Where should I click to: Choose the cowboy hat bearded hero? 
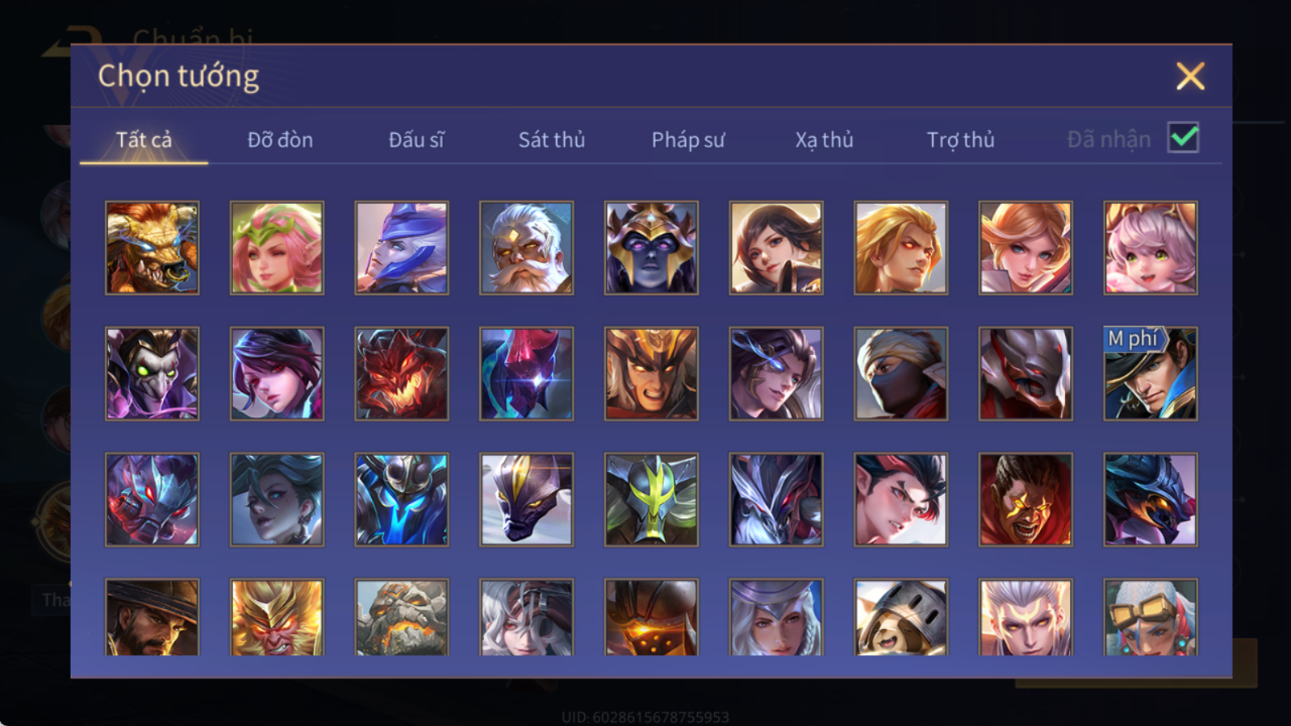coord(152,618)
